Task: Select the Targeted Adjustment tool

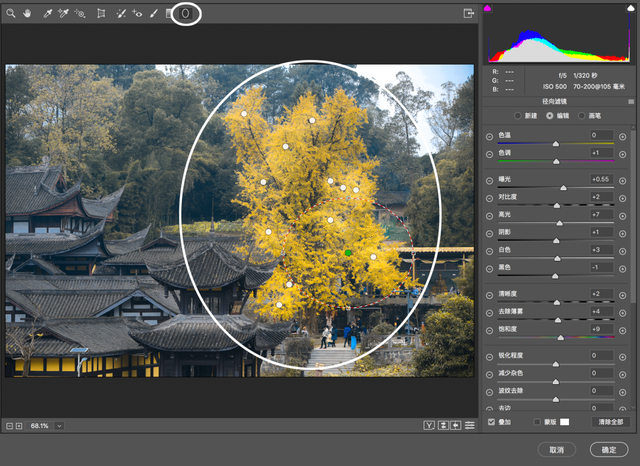Action: point(80,13)
